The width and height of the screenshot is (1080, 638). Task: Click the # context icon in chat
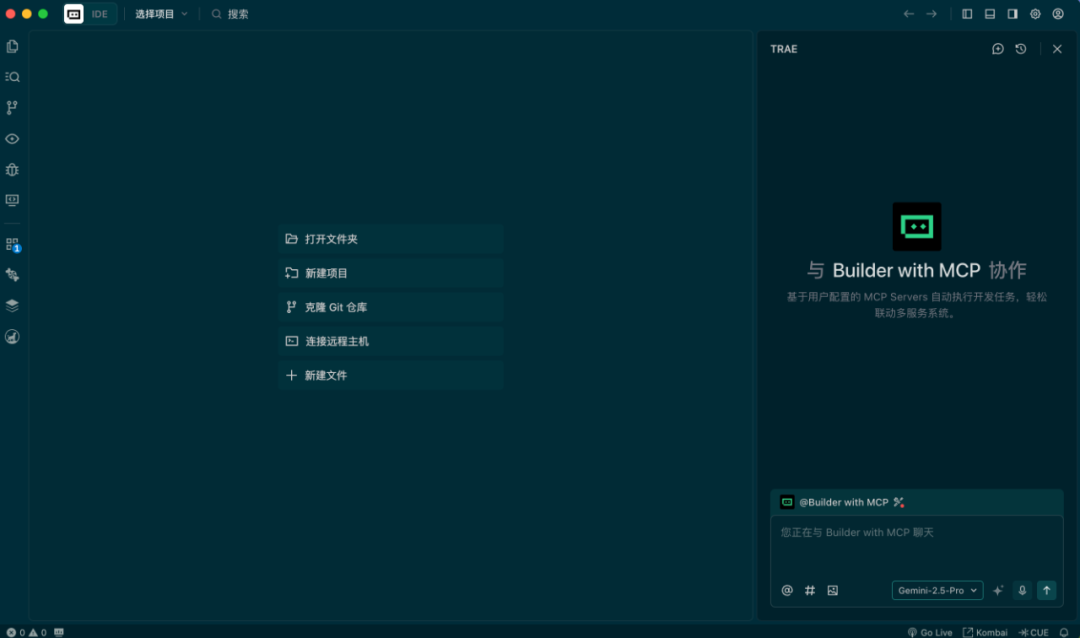point(810,590)
